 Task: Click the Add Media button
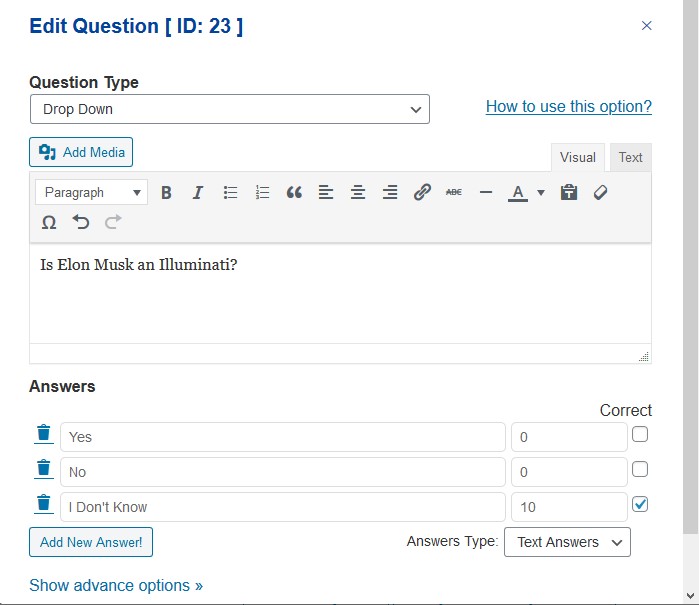click(81, 152)
